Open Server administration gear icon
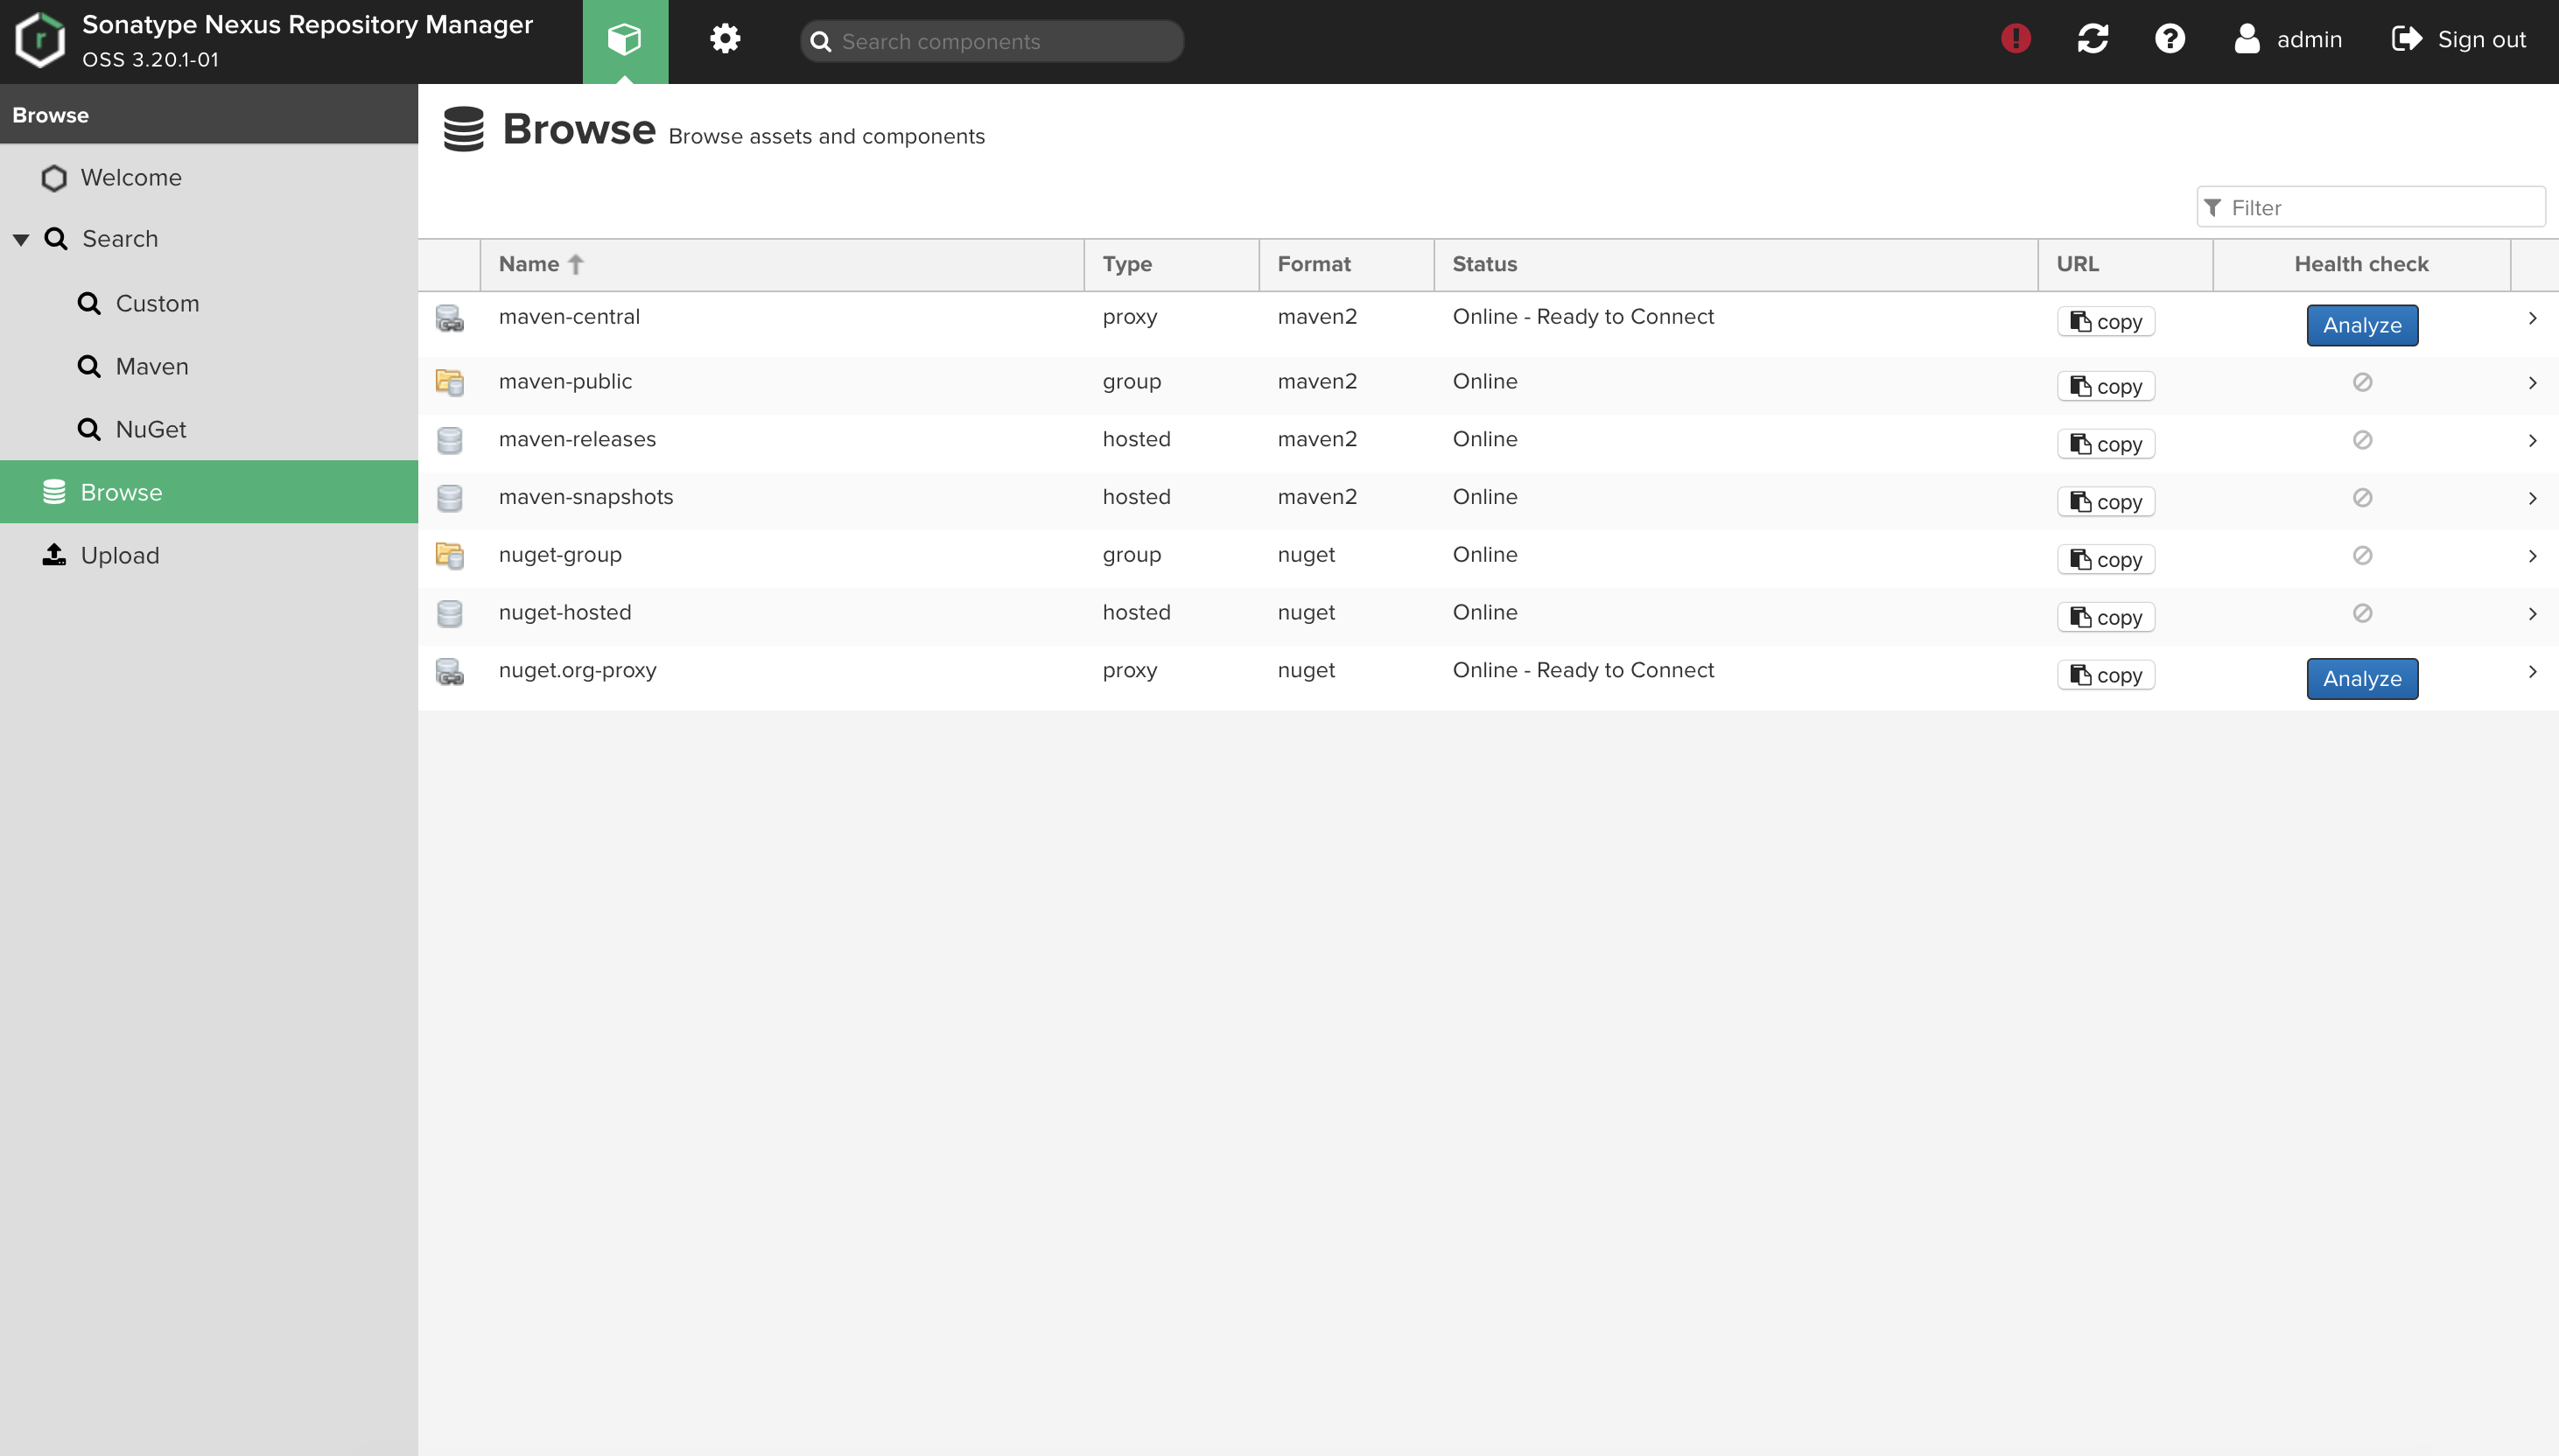This screenshot has height=1456, width=2559. [725, 40]
